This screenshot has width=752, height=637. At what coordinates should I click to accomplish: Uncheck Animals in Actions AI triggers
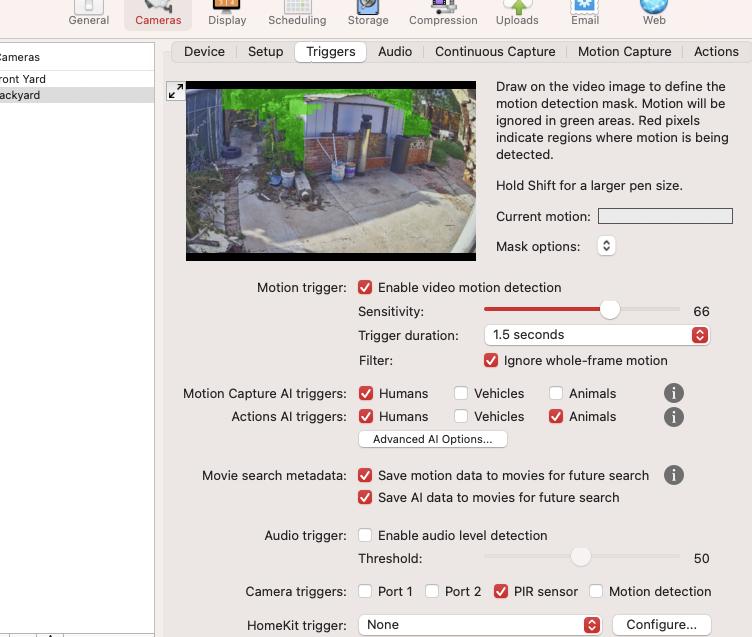(x=556, y=416)
